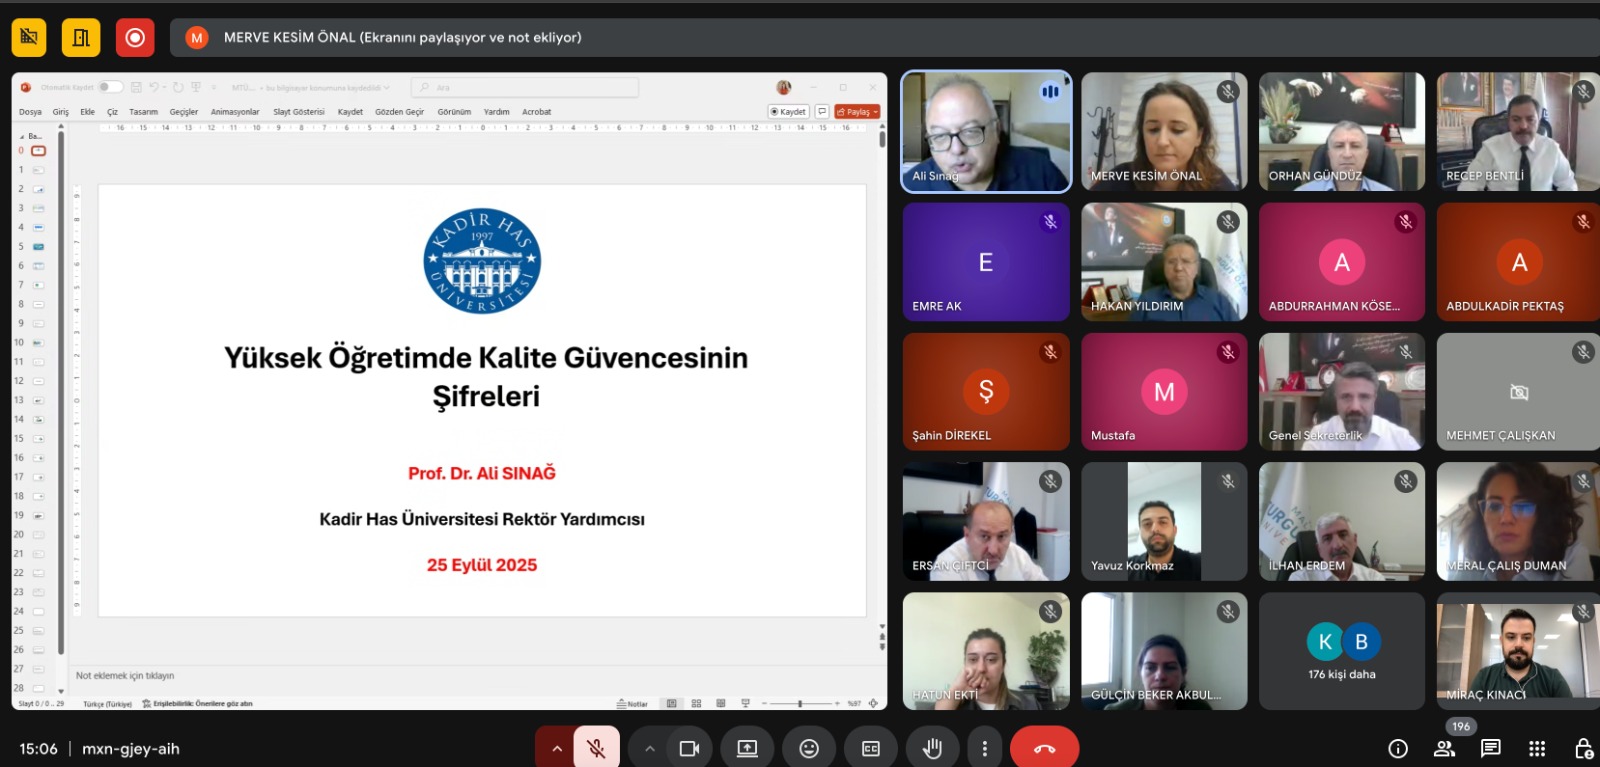Open the meeting details info icon
Viewport: 1600px width, 767px height.
1398,748
